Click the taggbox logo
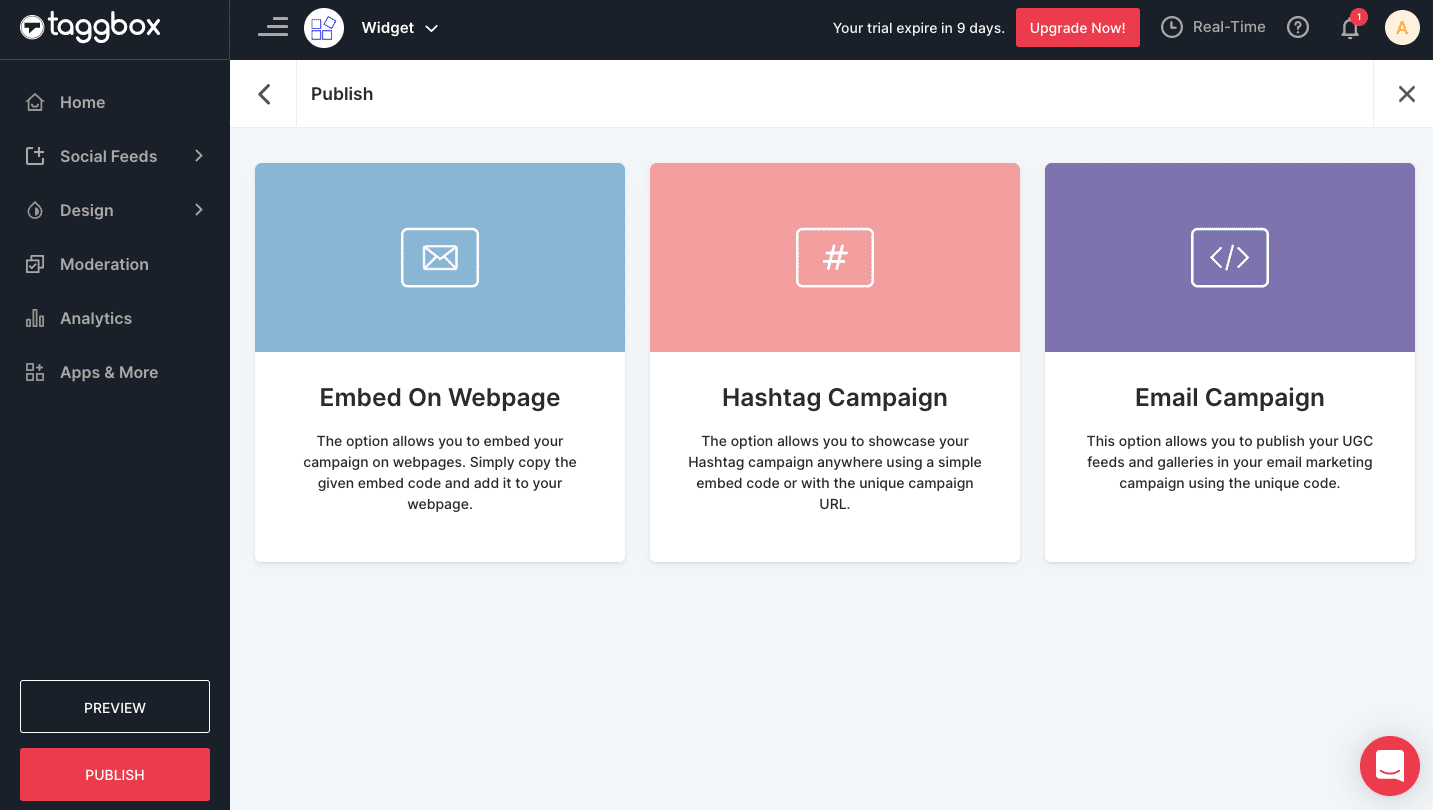 (90, 27)
